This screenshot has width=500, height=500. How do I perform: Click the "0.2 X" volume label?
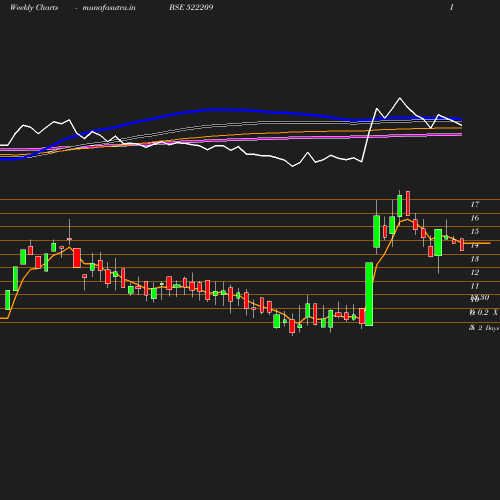tap(487, 312)
